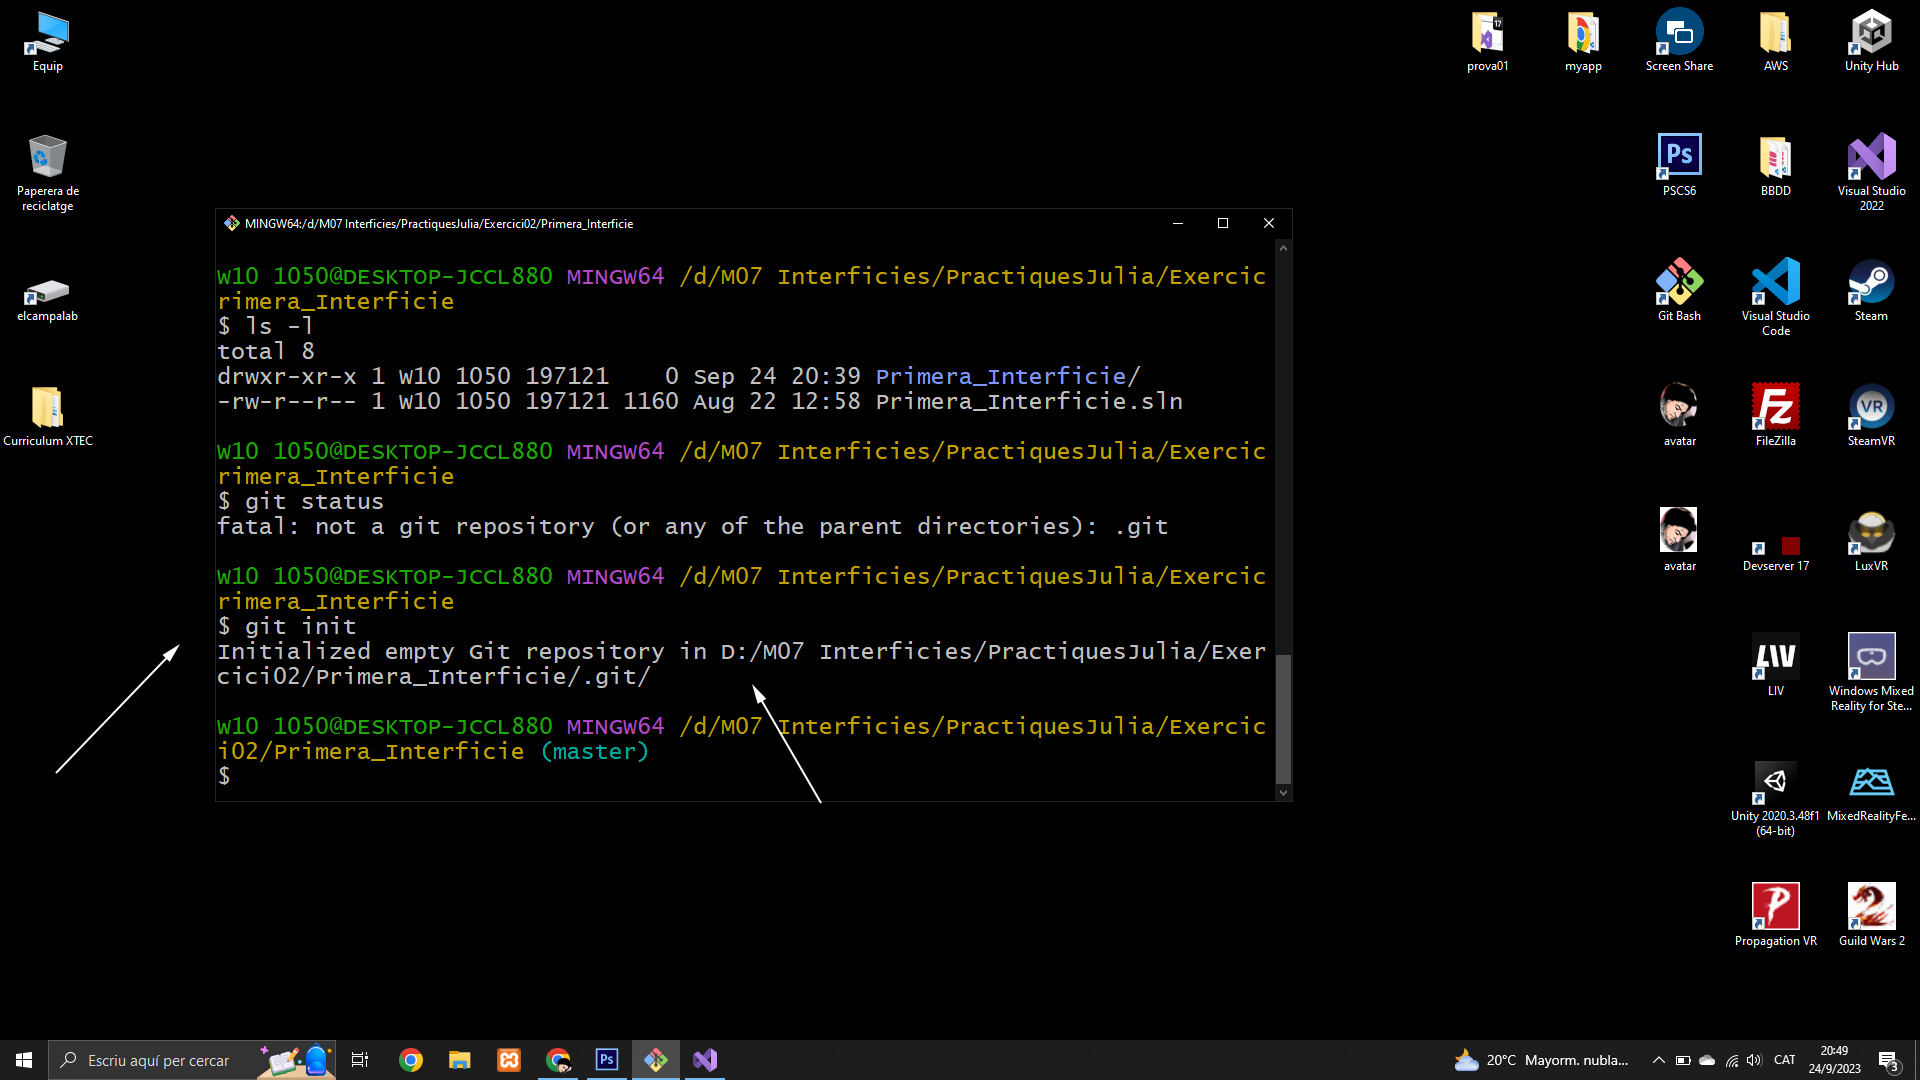Launch the Unity Hub desktop icon
The width and height of the screenshot is (1920, 1080).
1871,37
